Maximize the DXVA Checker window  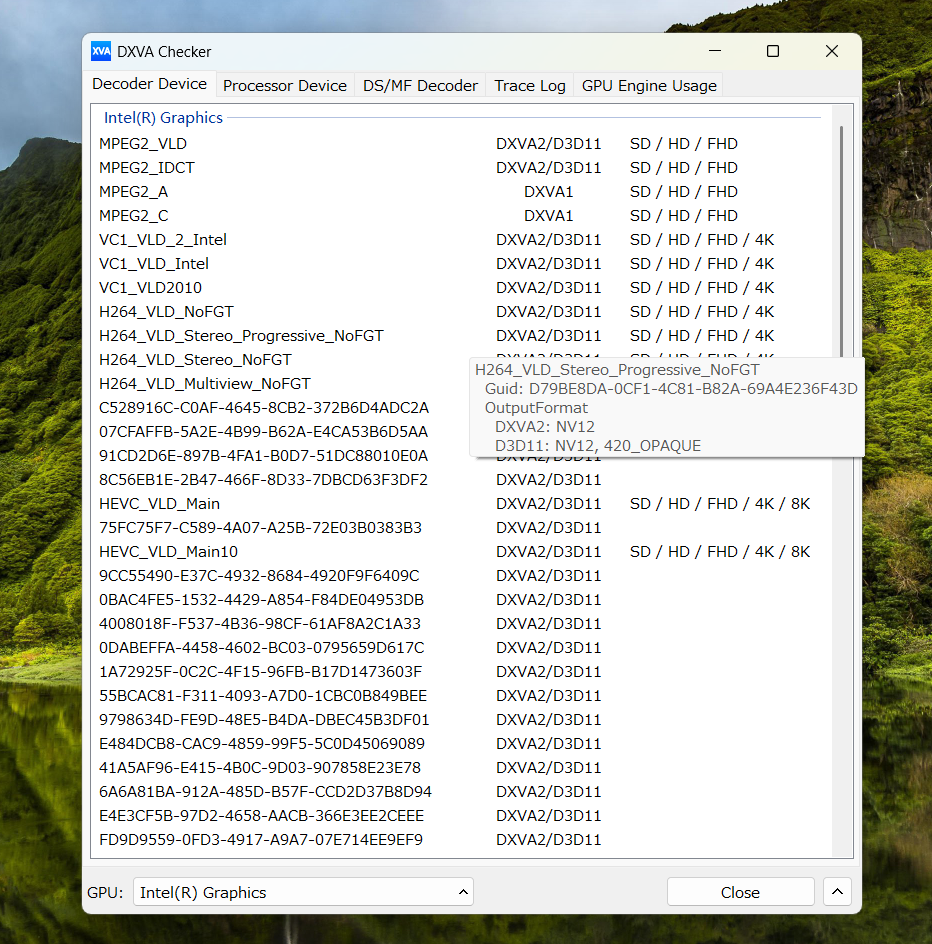tap(773, 51)
